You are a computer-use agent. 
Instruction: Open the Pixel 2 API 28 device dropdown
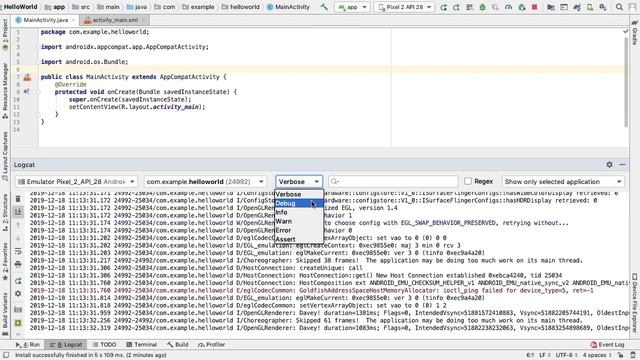[x=404, y=7]
